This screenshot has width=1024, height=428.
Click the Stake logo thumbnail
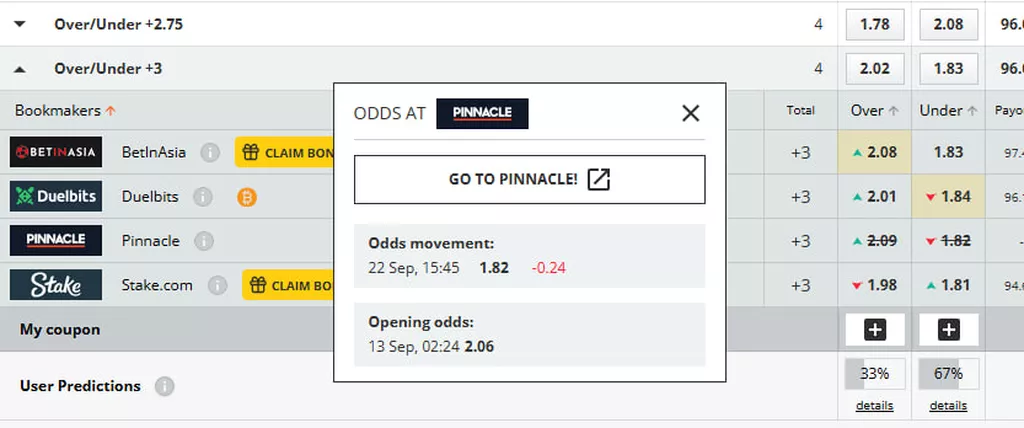(x=56, y=285)
